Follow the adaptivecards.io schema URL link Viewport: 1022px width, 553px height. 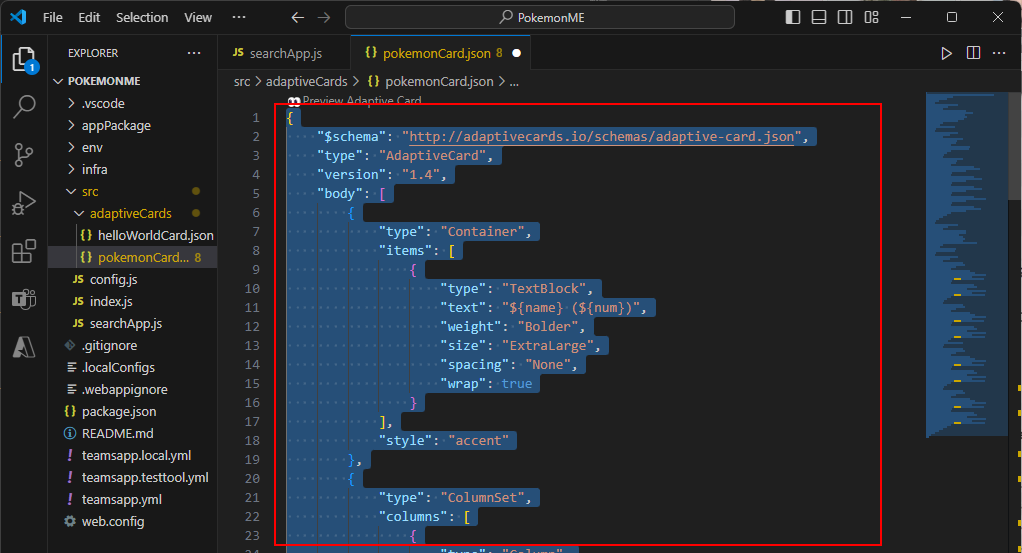602,137
